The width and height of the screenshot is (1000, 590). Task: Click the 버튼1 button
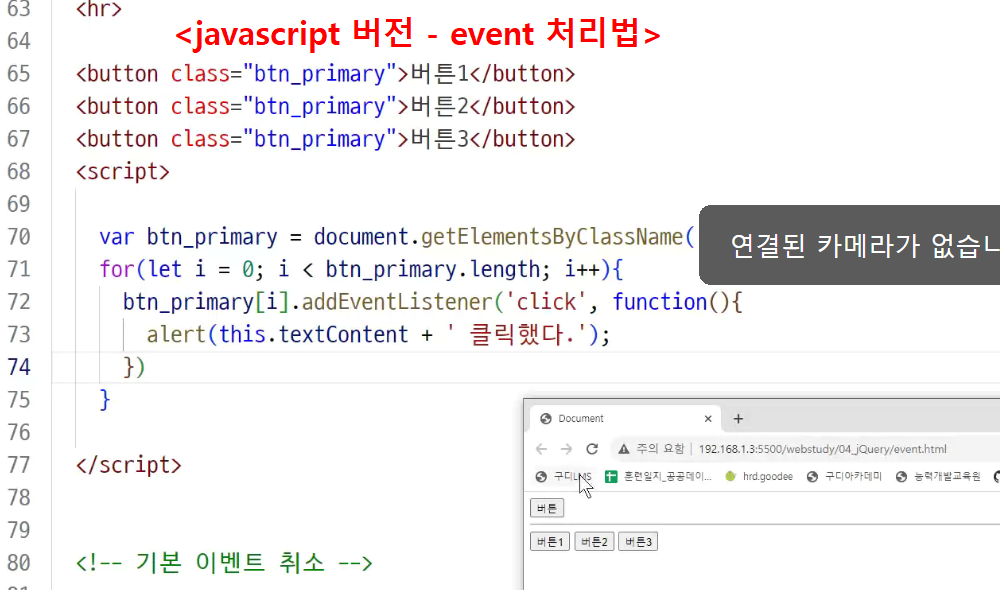point(550,542)
